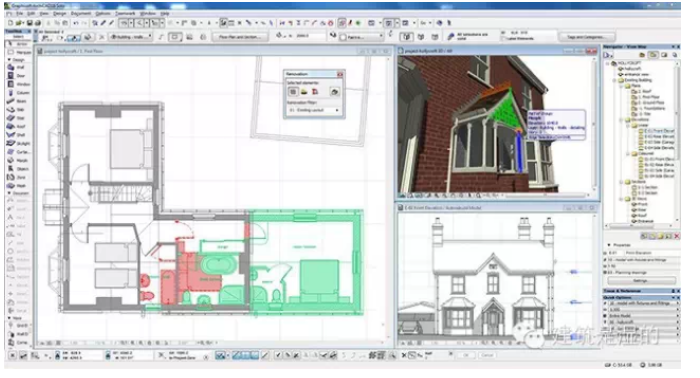Click Settings button in Navigator Properties
700x378 pixels.
coord(641,281)
